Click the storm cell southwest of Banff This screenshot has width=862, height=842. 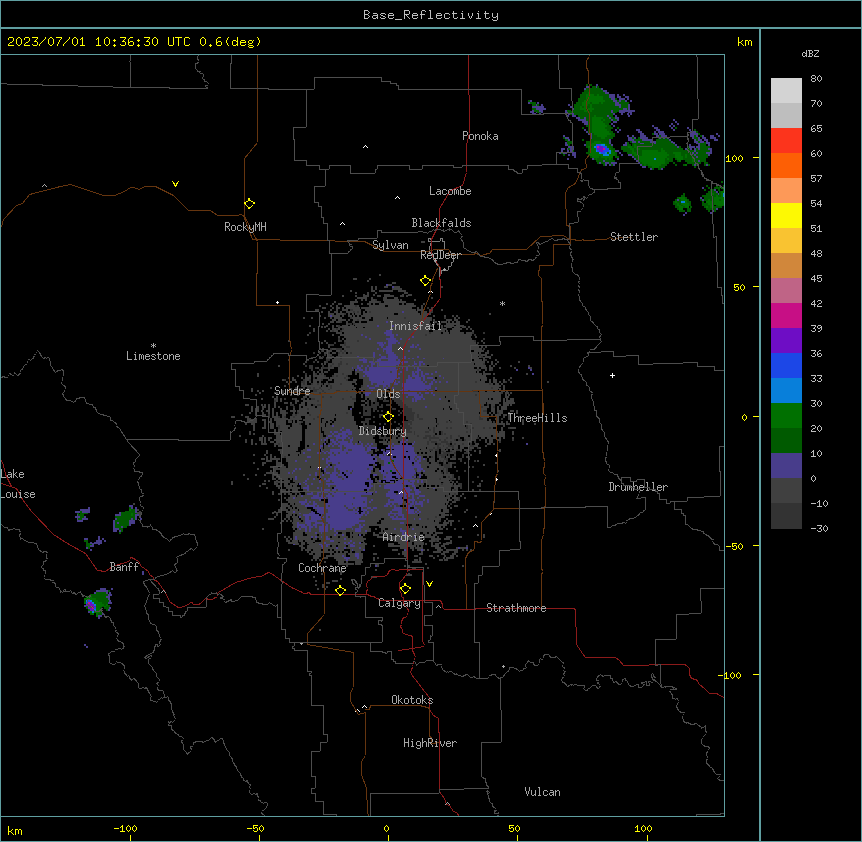click(x=97, y=603)
